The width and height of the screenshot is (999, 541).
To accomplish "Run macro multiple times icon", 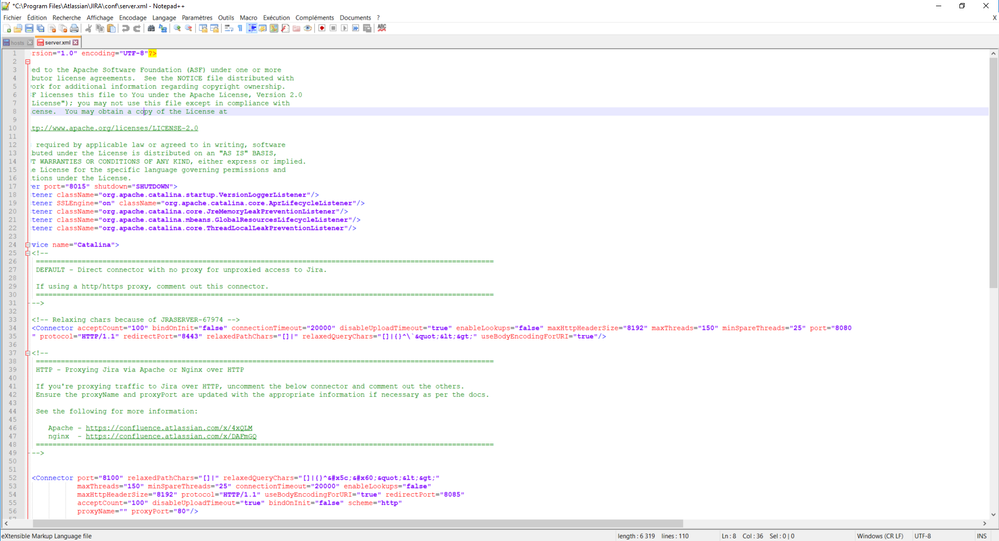I will point(356,28).
